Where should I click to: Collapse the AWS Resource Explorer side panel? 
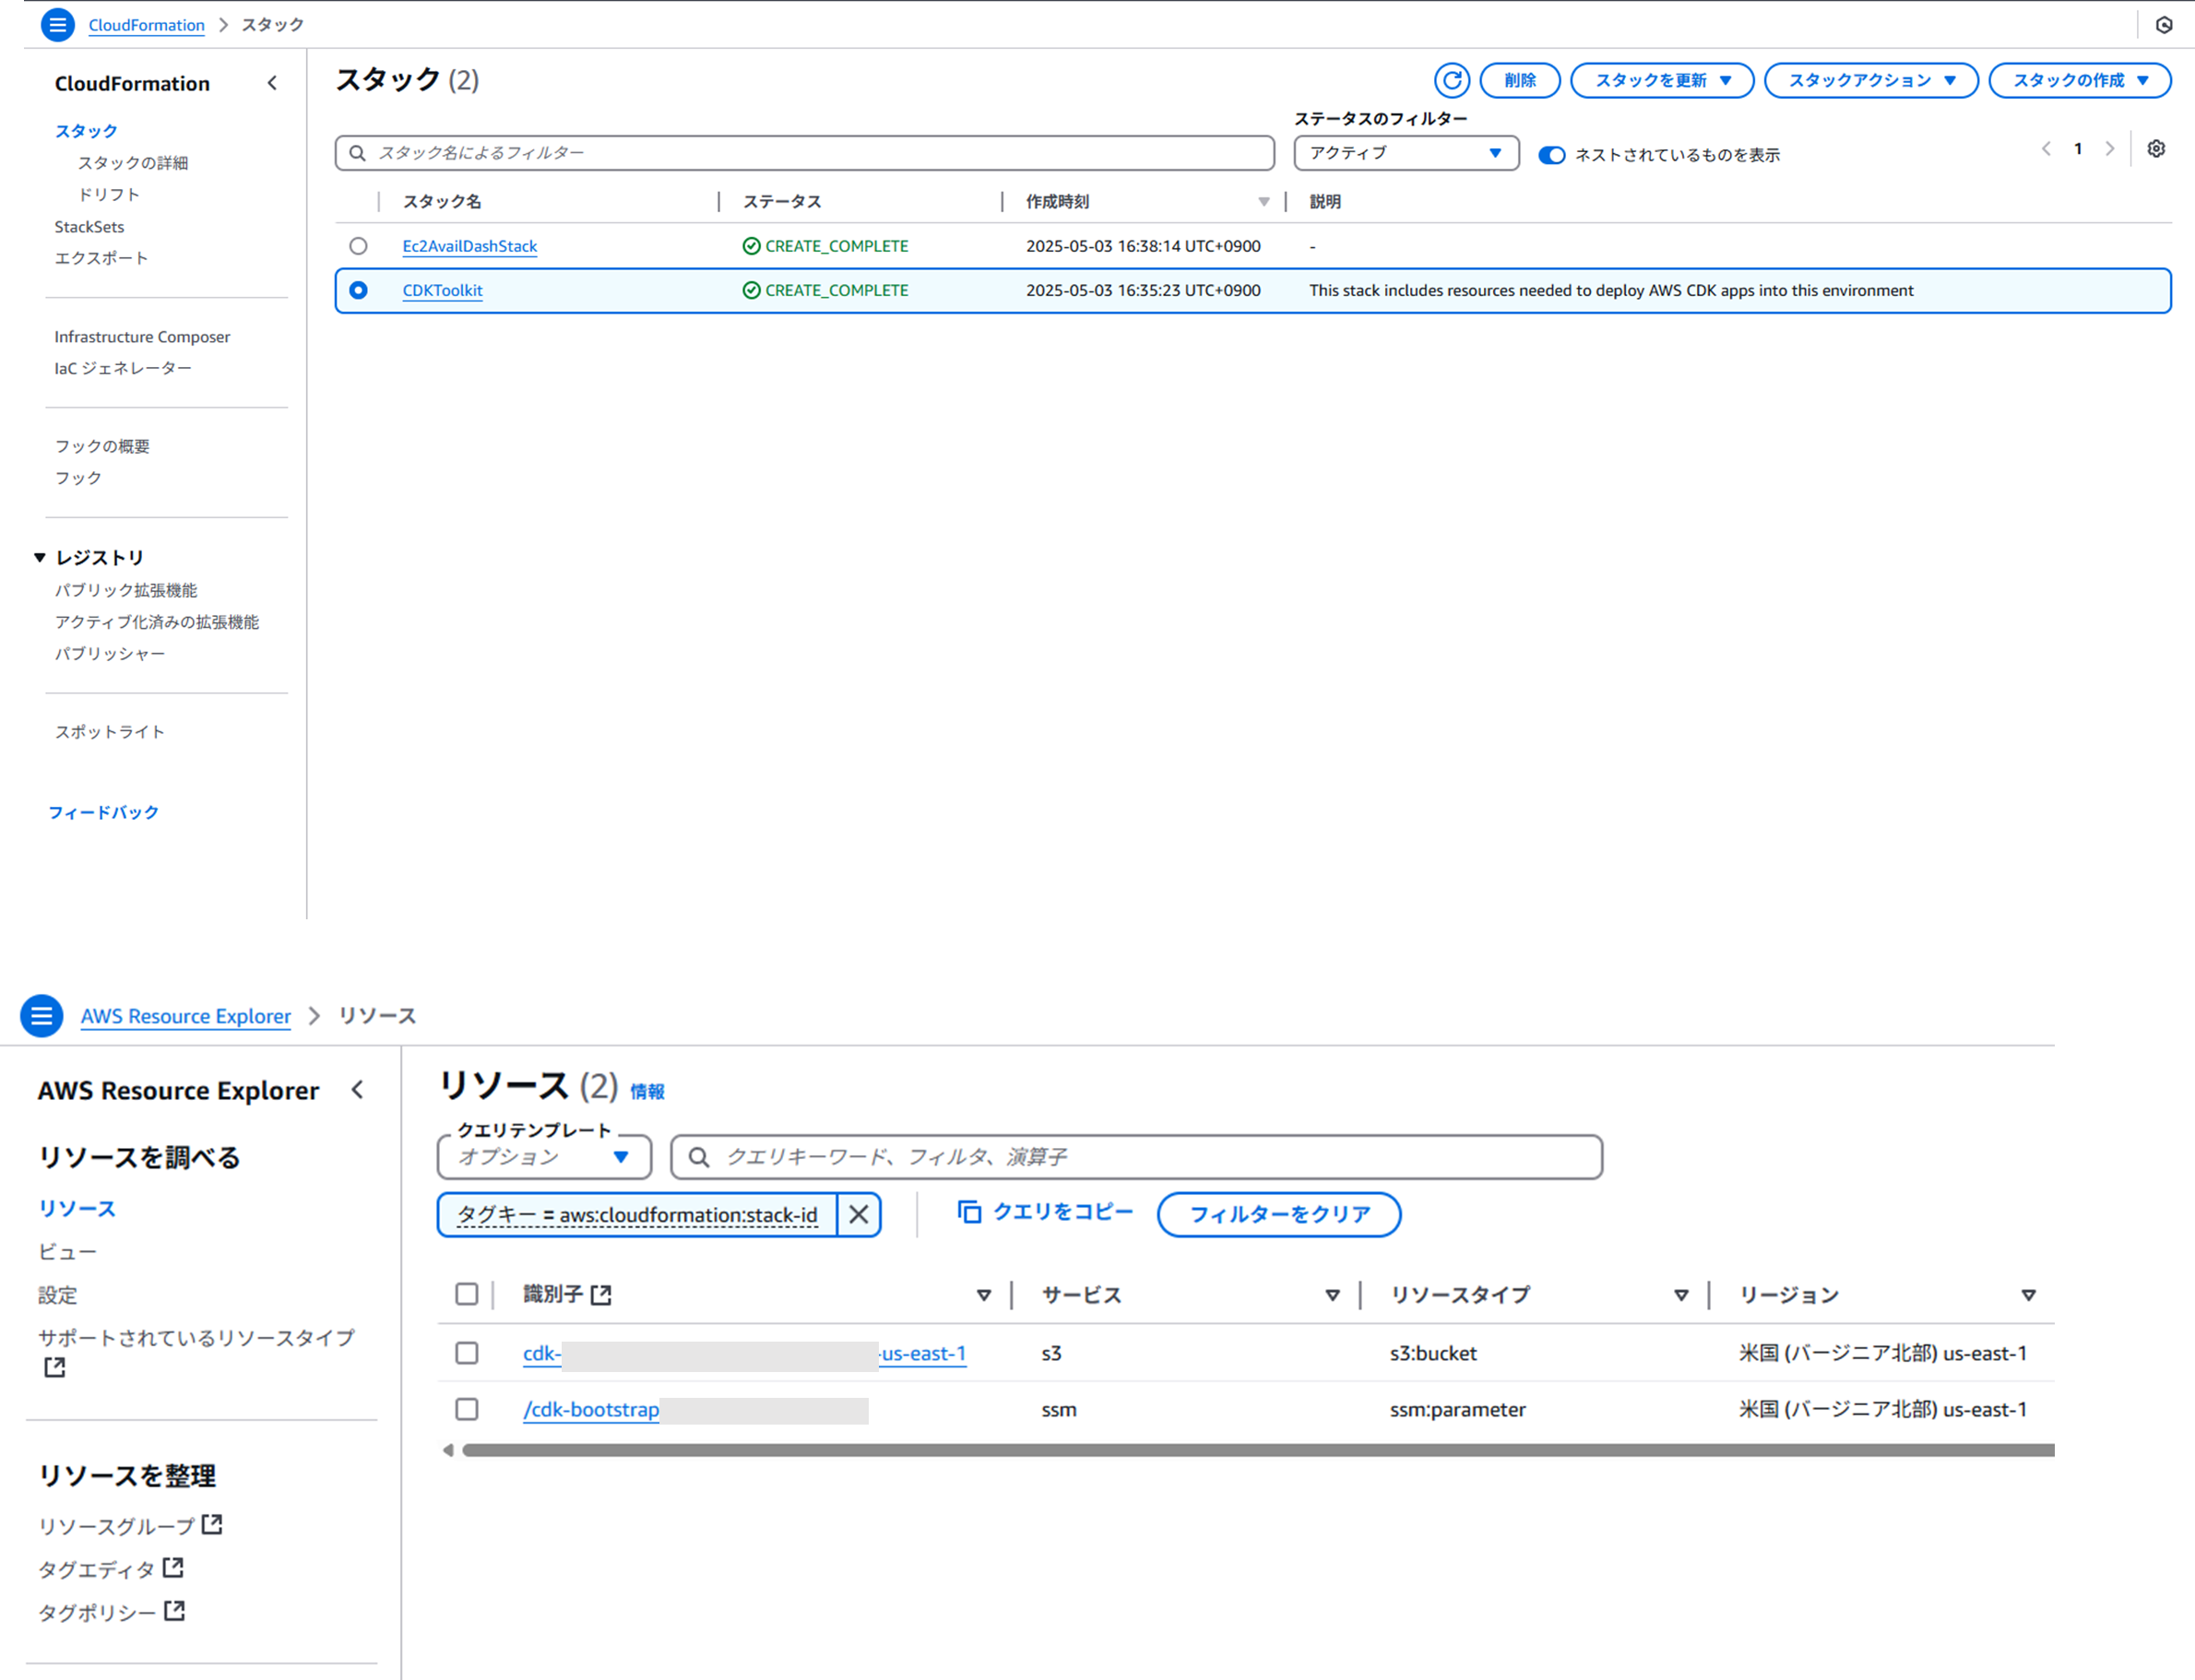[357, 1089]
